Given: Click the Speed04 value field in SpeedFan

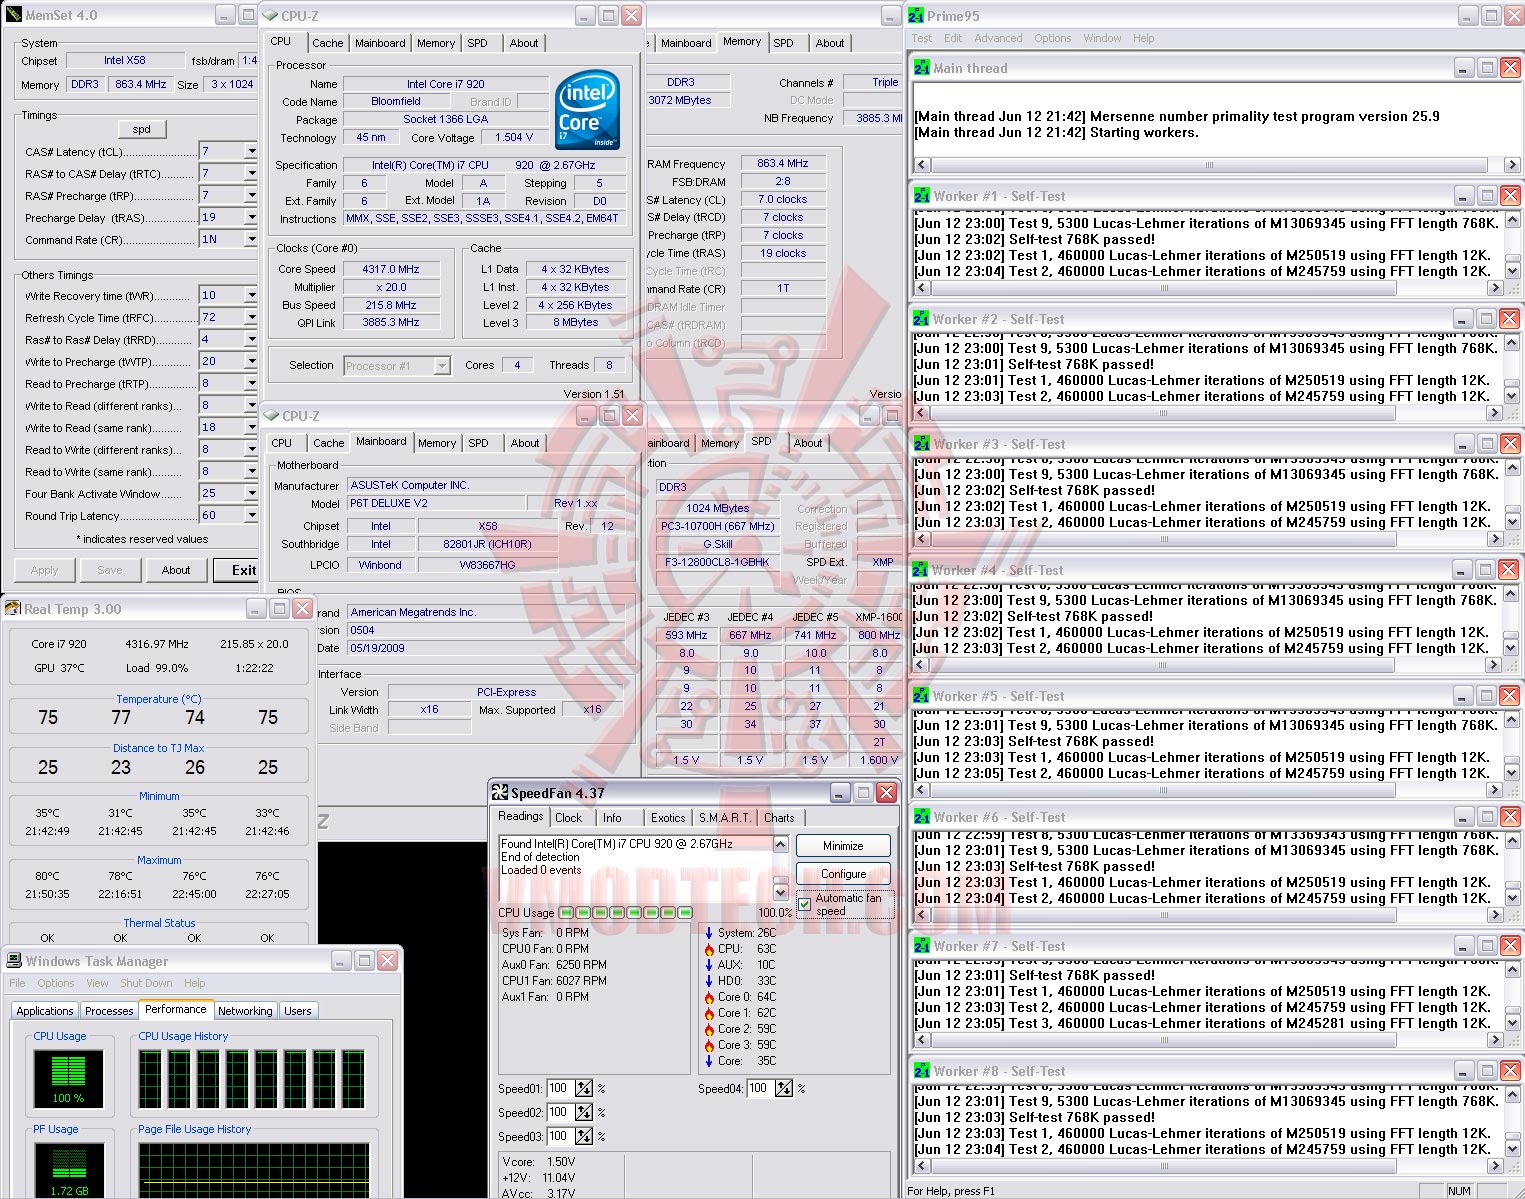Looking at the screenshot, I should point(759,1088).
